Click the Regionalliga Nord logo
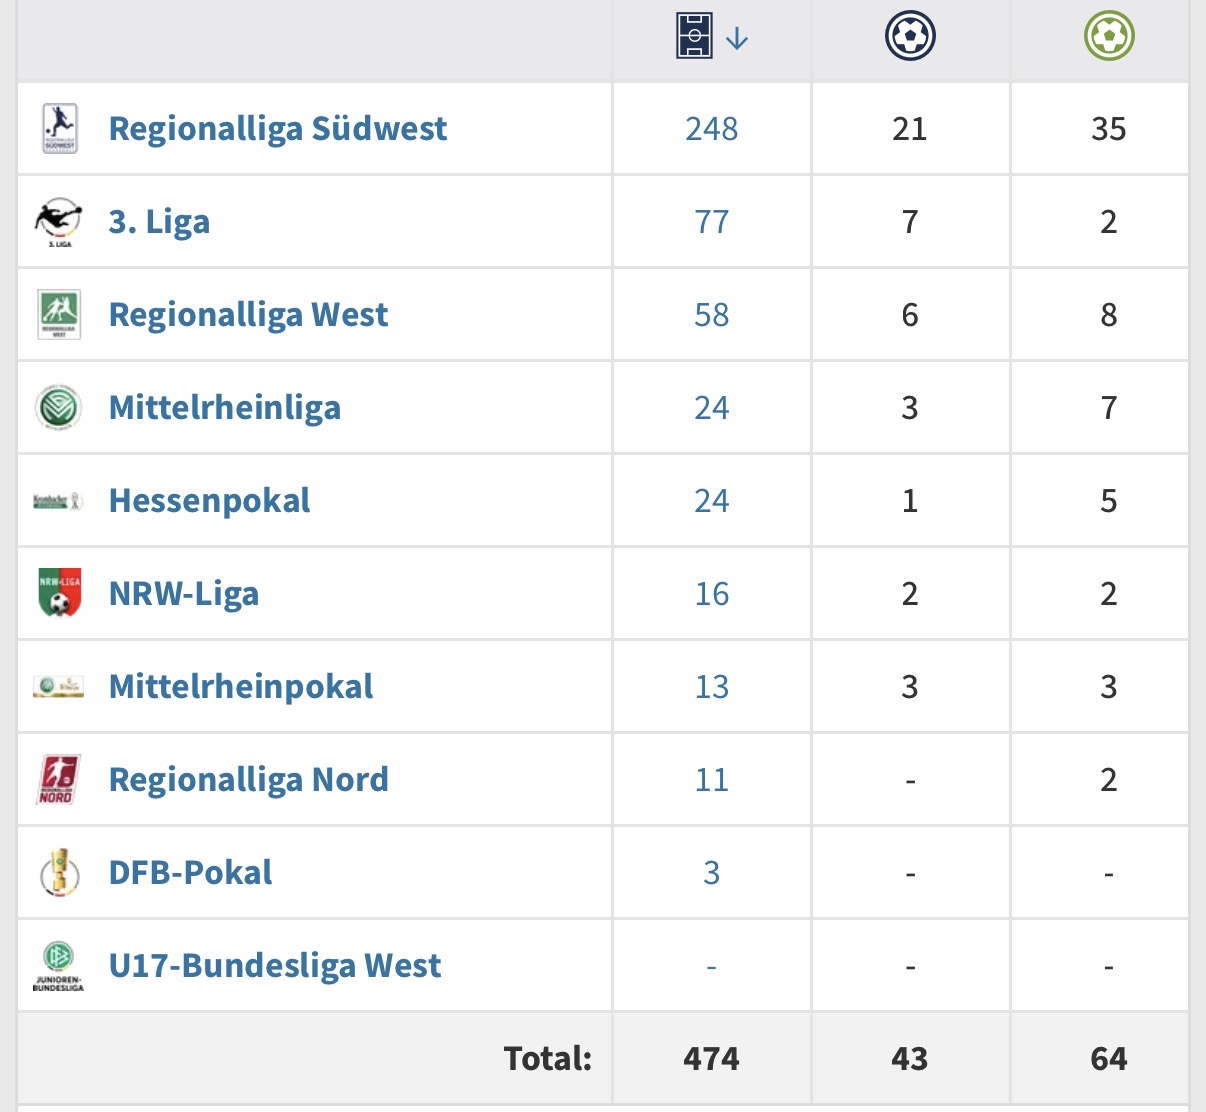The height and width of the screenshot is (1112, 1206). [58, 780]
